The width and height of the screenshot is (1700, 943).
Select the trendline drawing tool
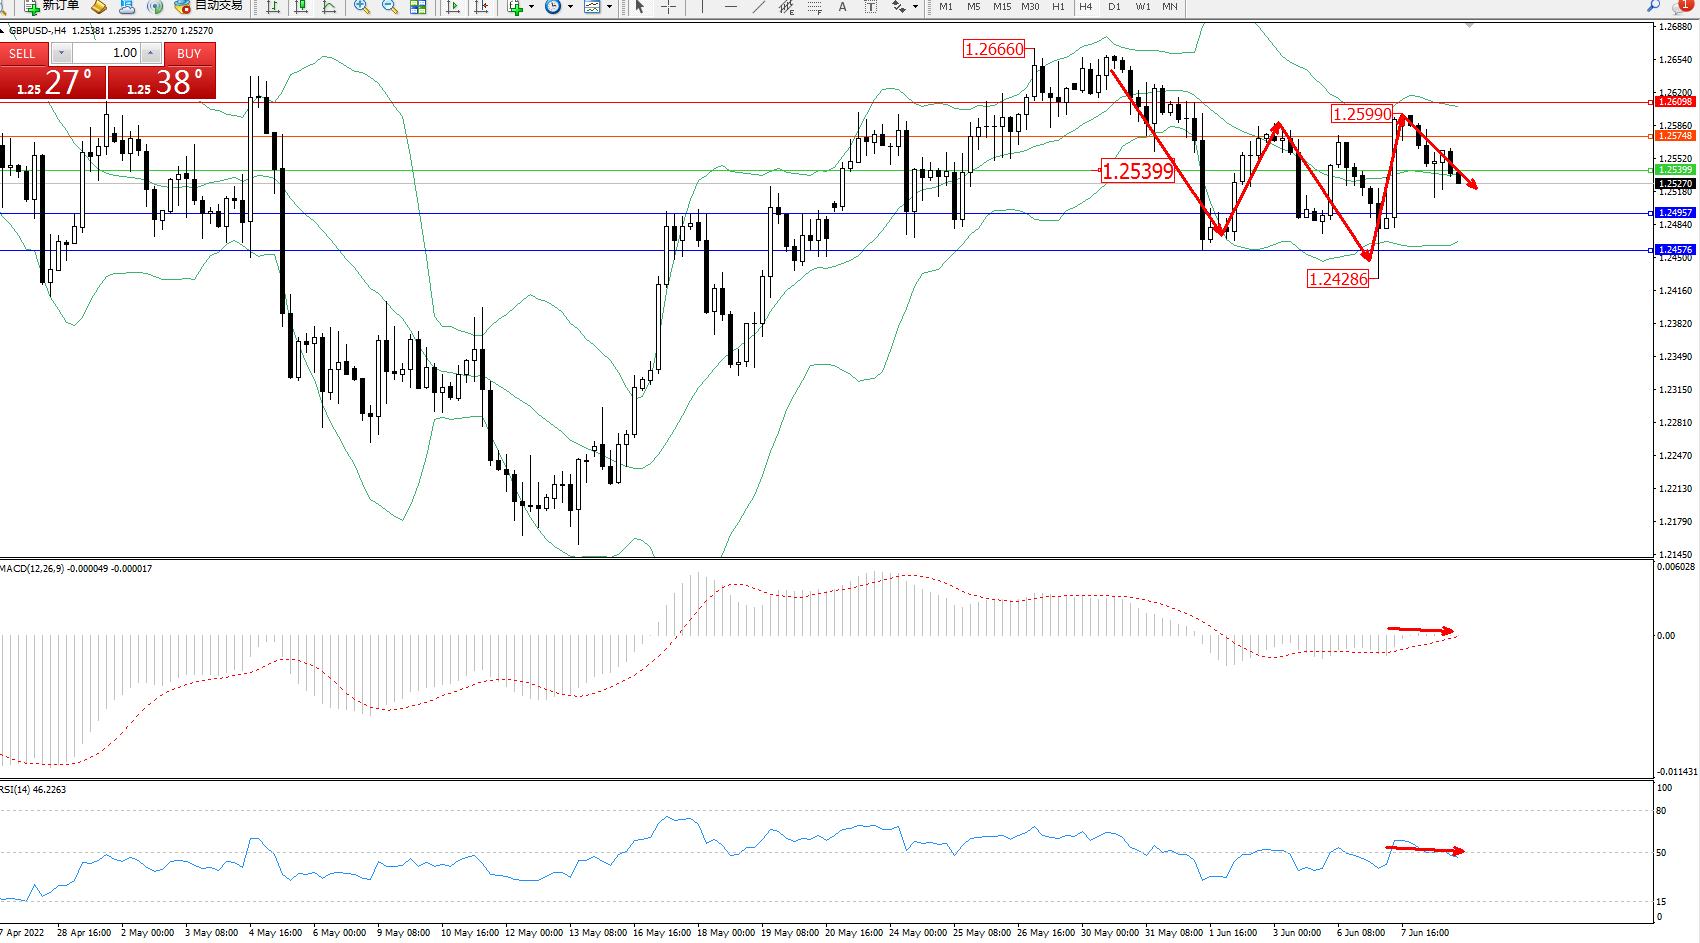point(759,7)
